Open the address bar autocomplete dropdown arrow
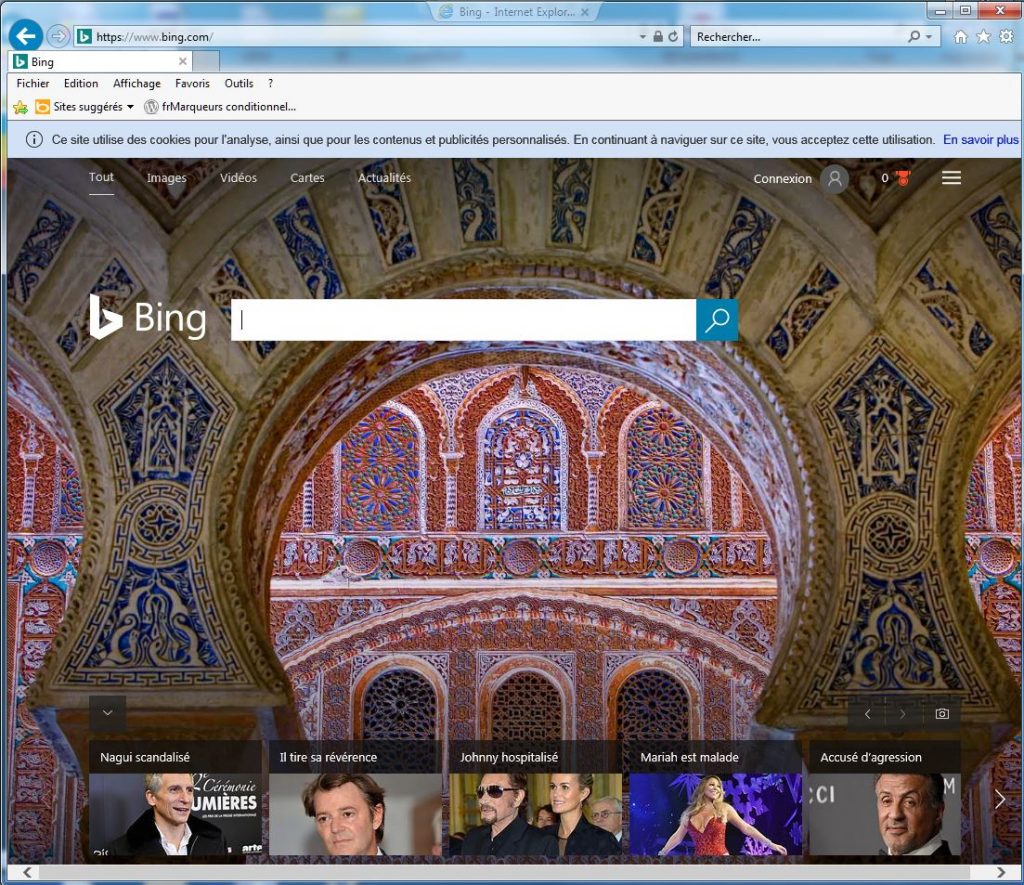 (643, 37)
